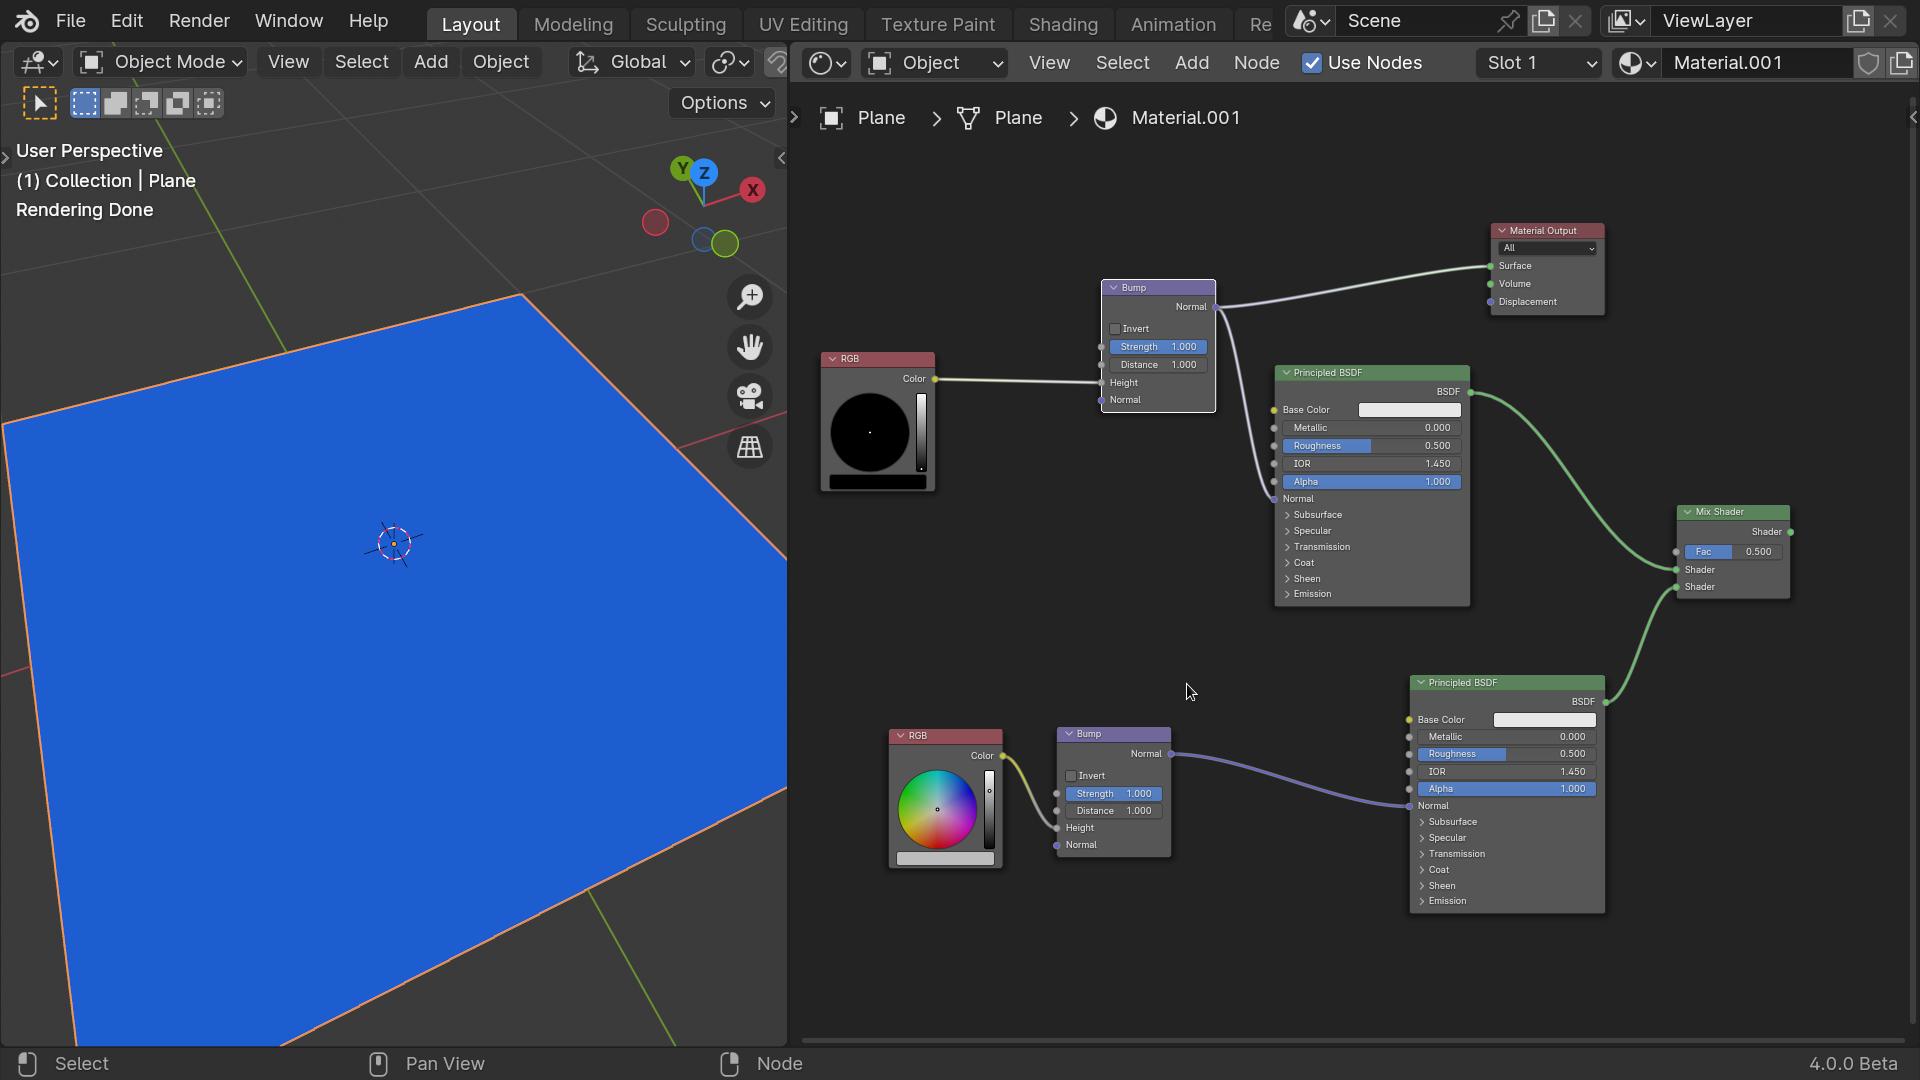Switch to camera view via the camera icon
This screenshot has height=1080, width=1920.
click(749, 397)
